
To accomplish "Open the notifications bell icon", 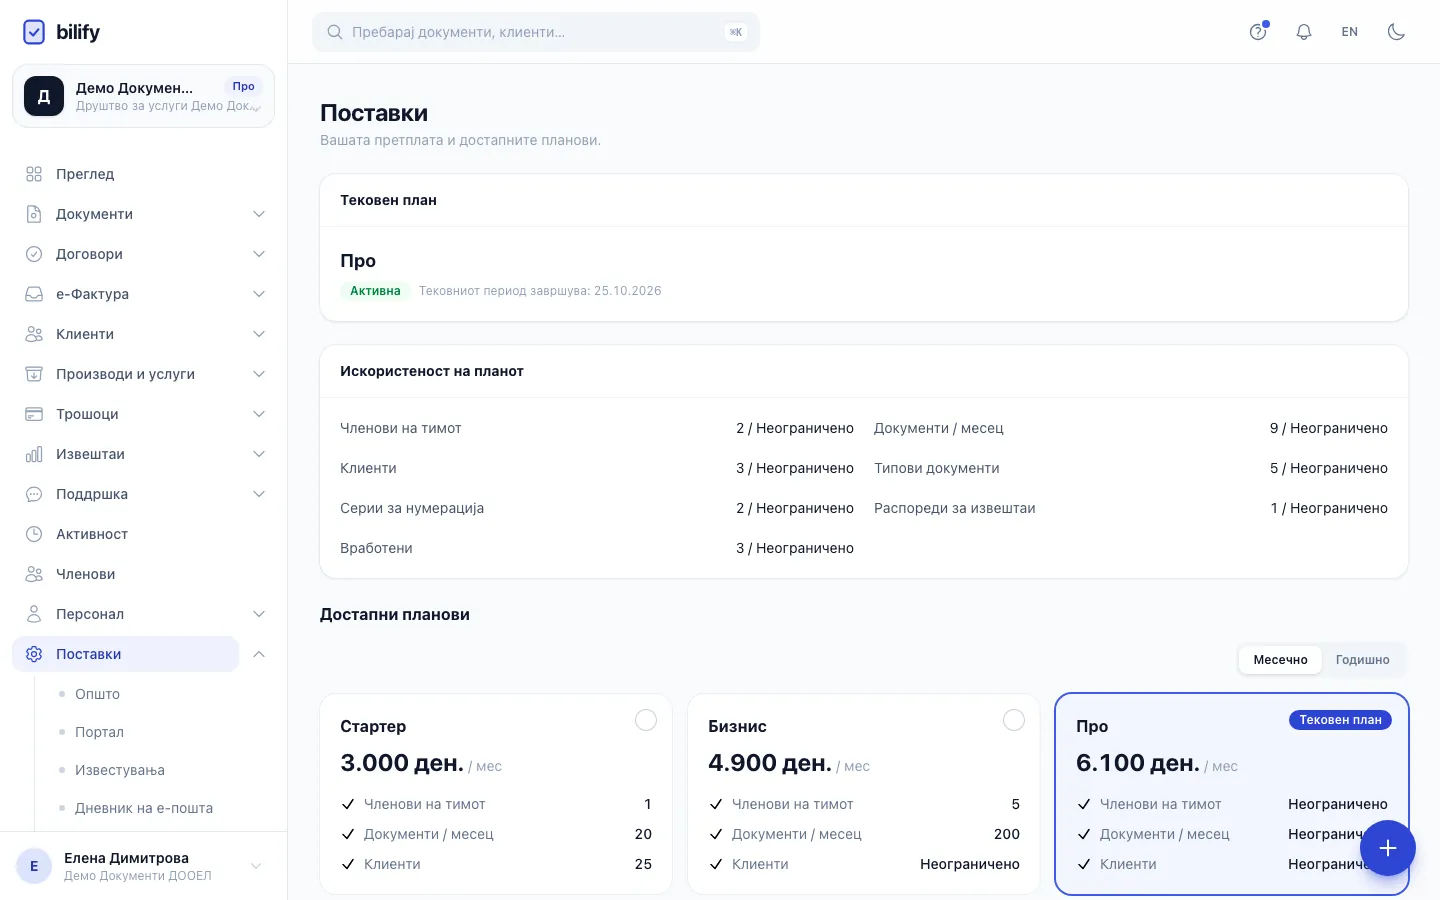I will (1304, 32).
